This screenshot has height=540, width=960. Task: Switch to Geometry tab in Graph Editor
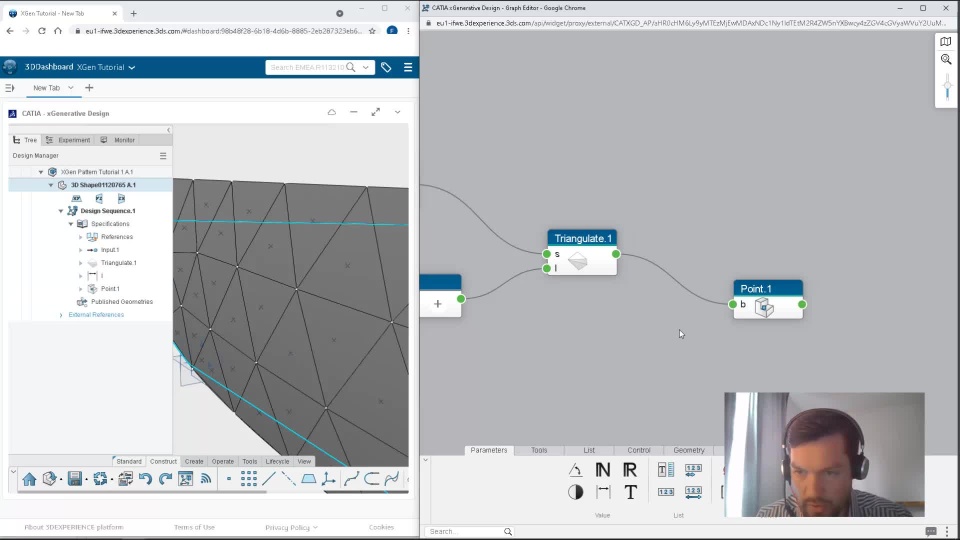point(689,450)
